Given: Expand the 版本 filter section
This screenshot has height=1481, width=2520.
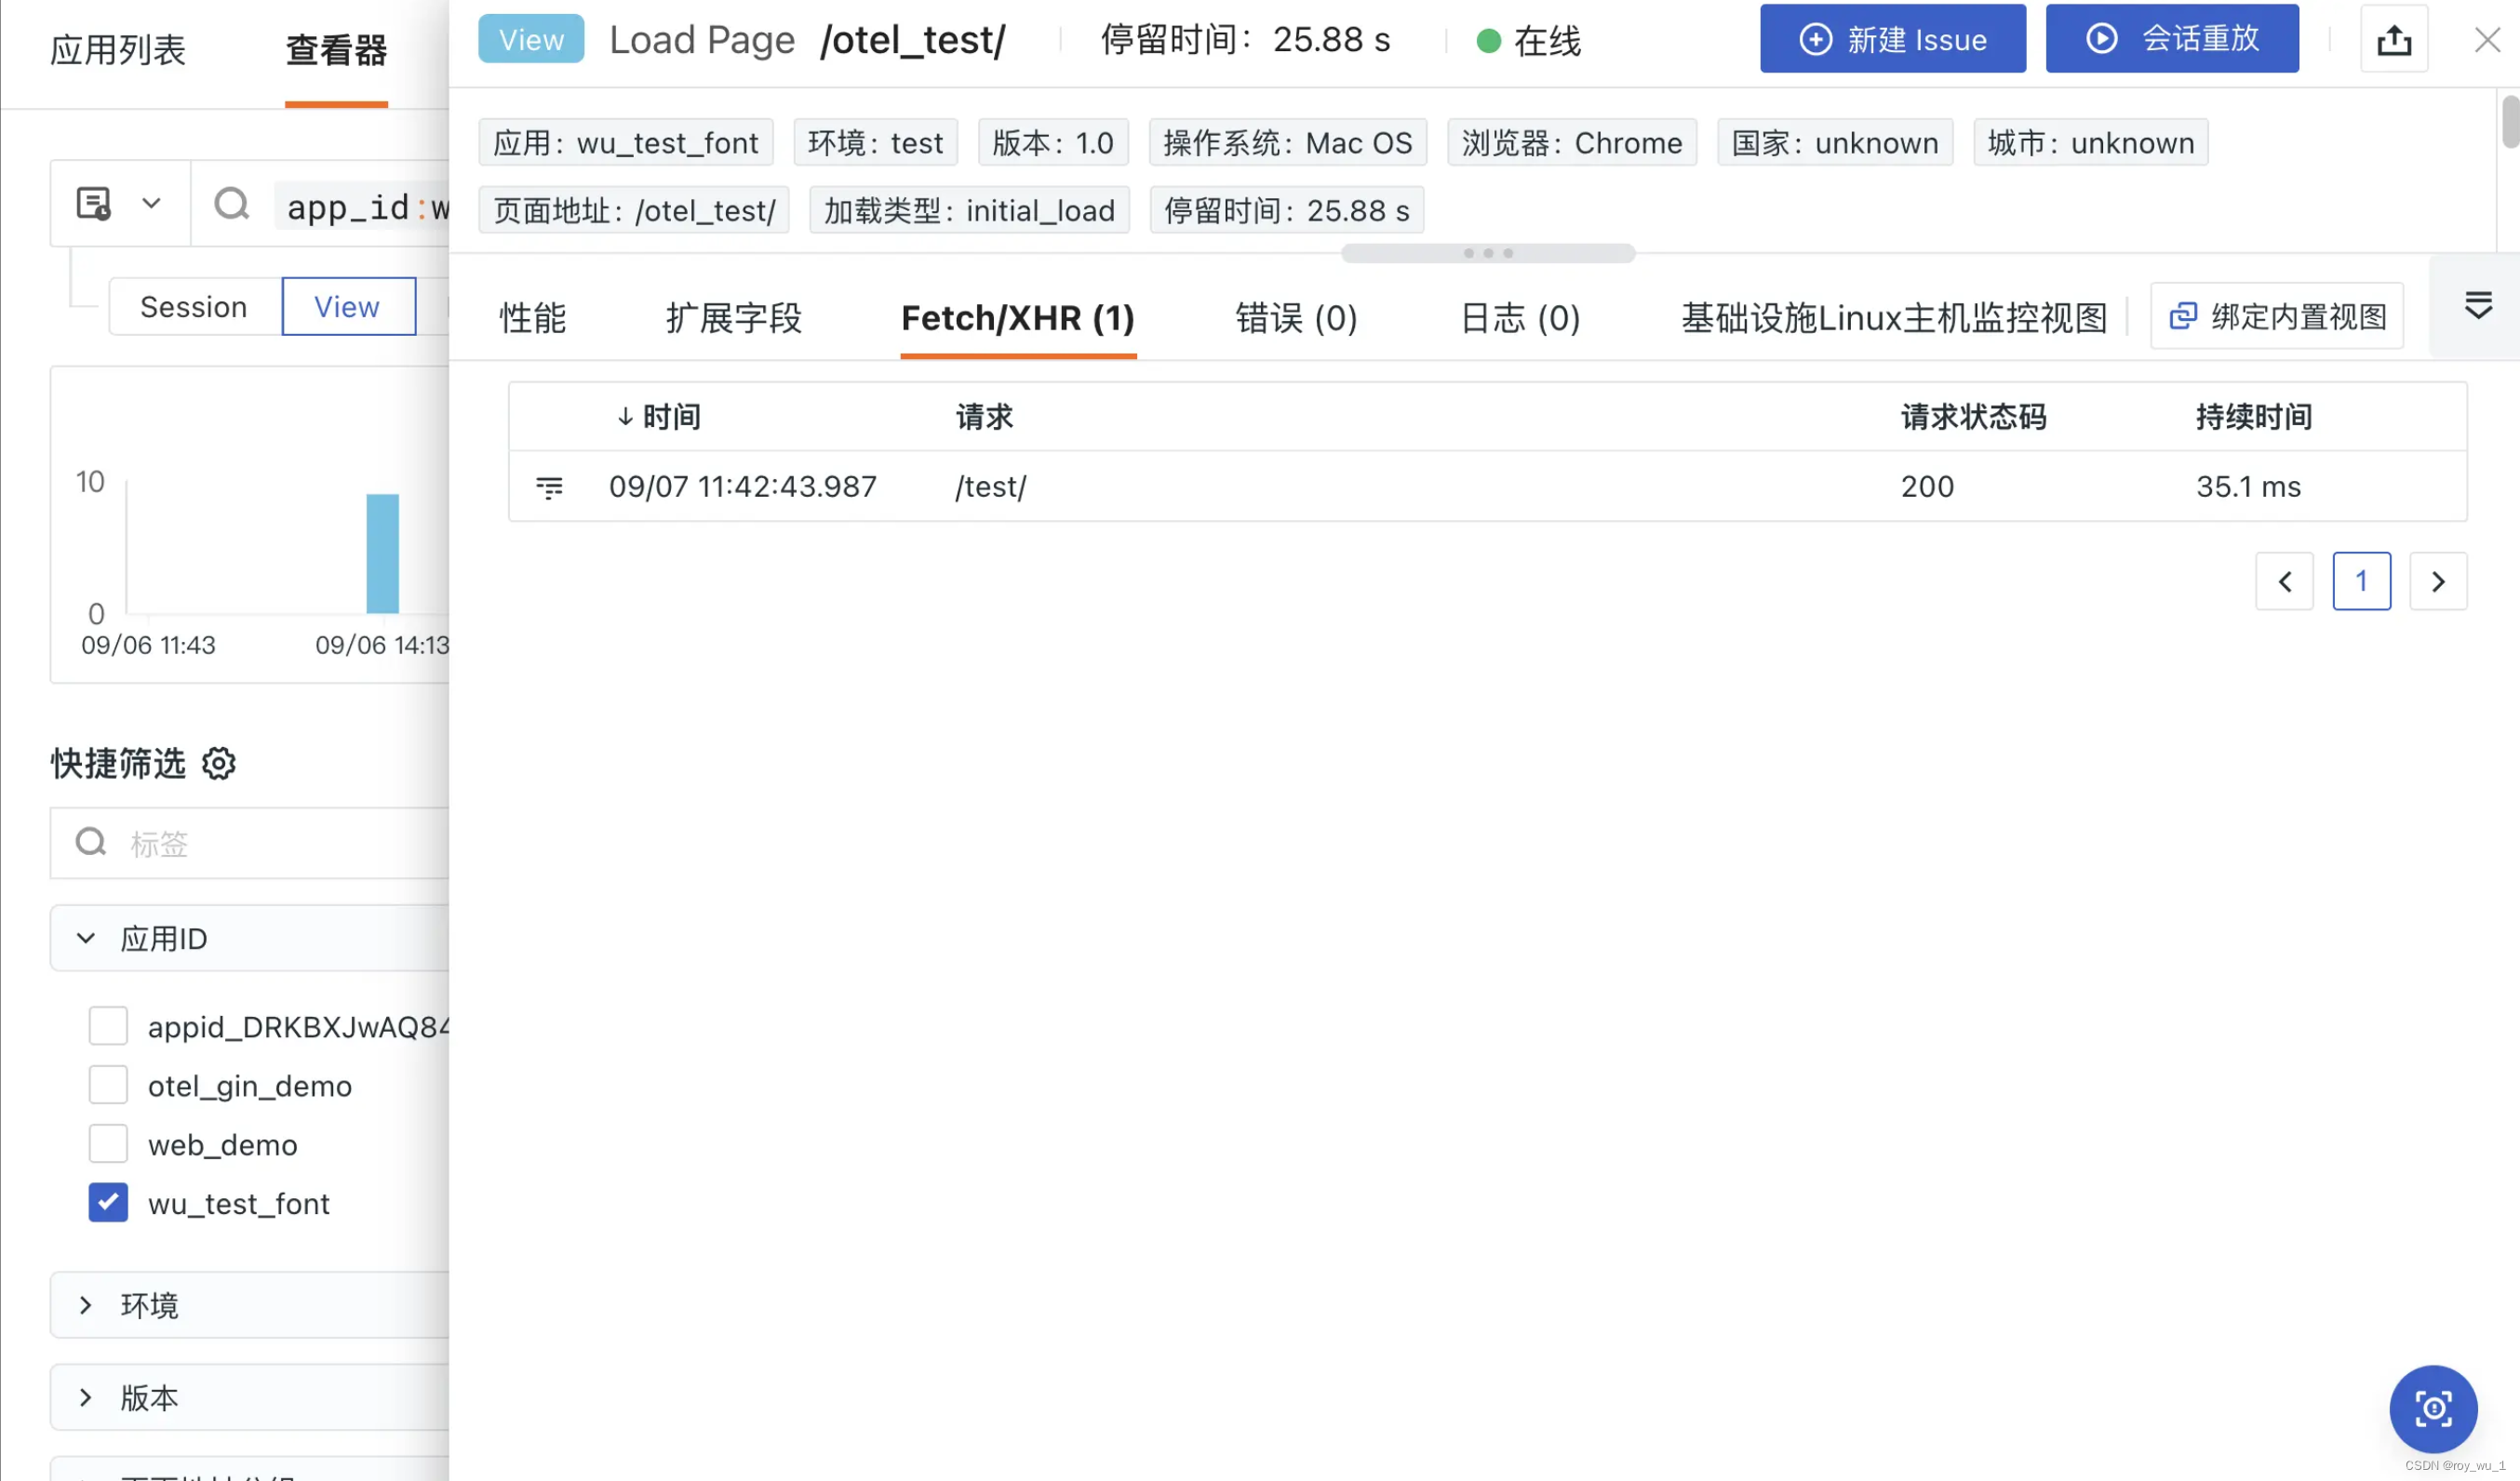Looking at the screenshot, I should pos(85,1397).
